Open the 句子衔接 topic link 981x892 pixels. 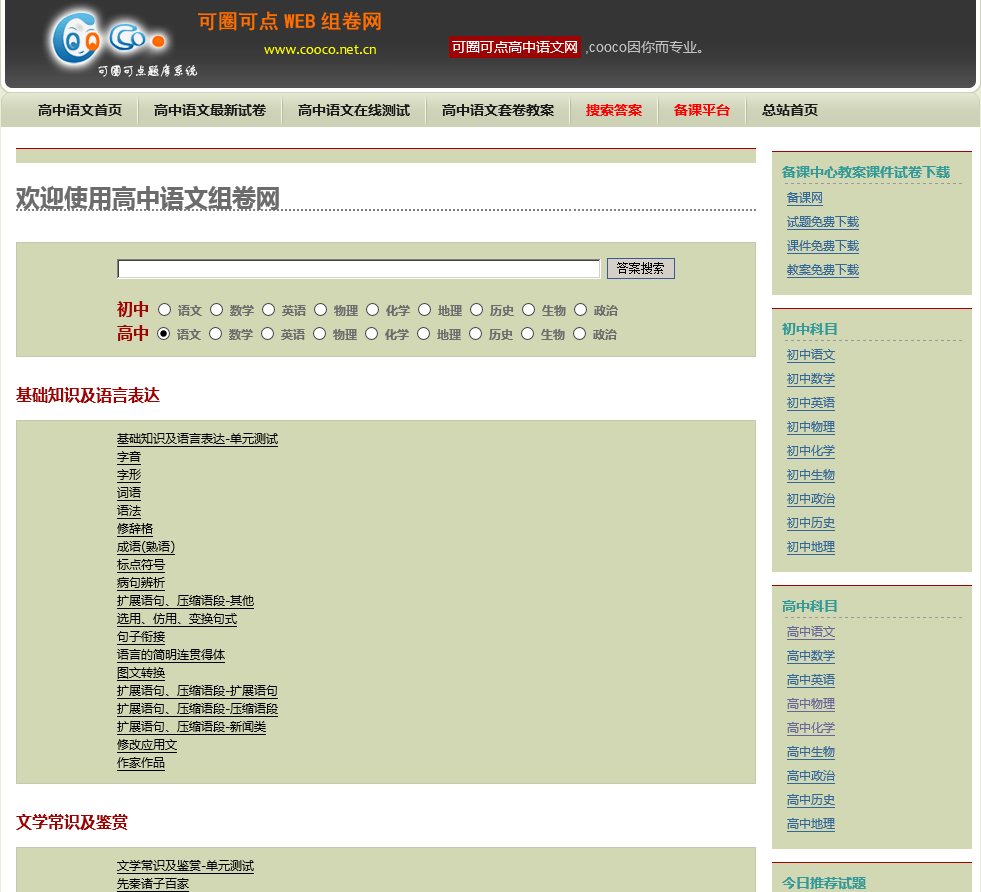[x=141, y=637]
